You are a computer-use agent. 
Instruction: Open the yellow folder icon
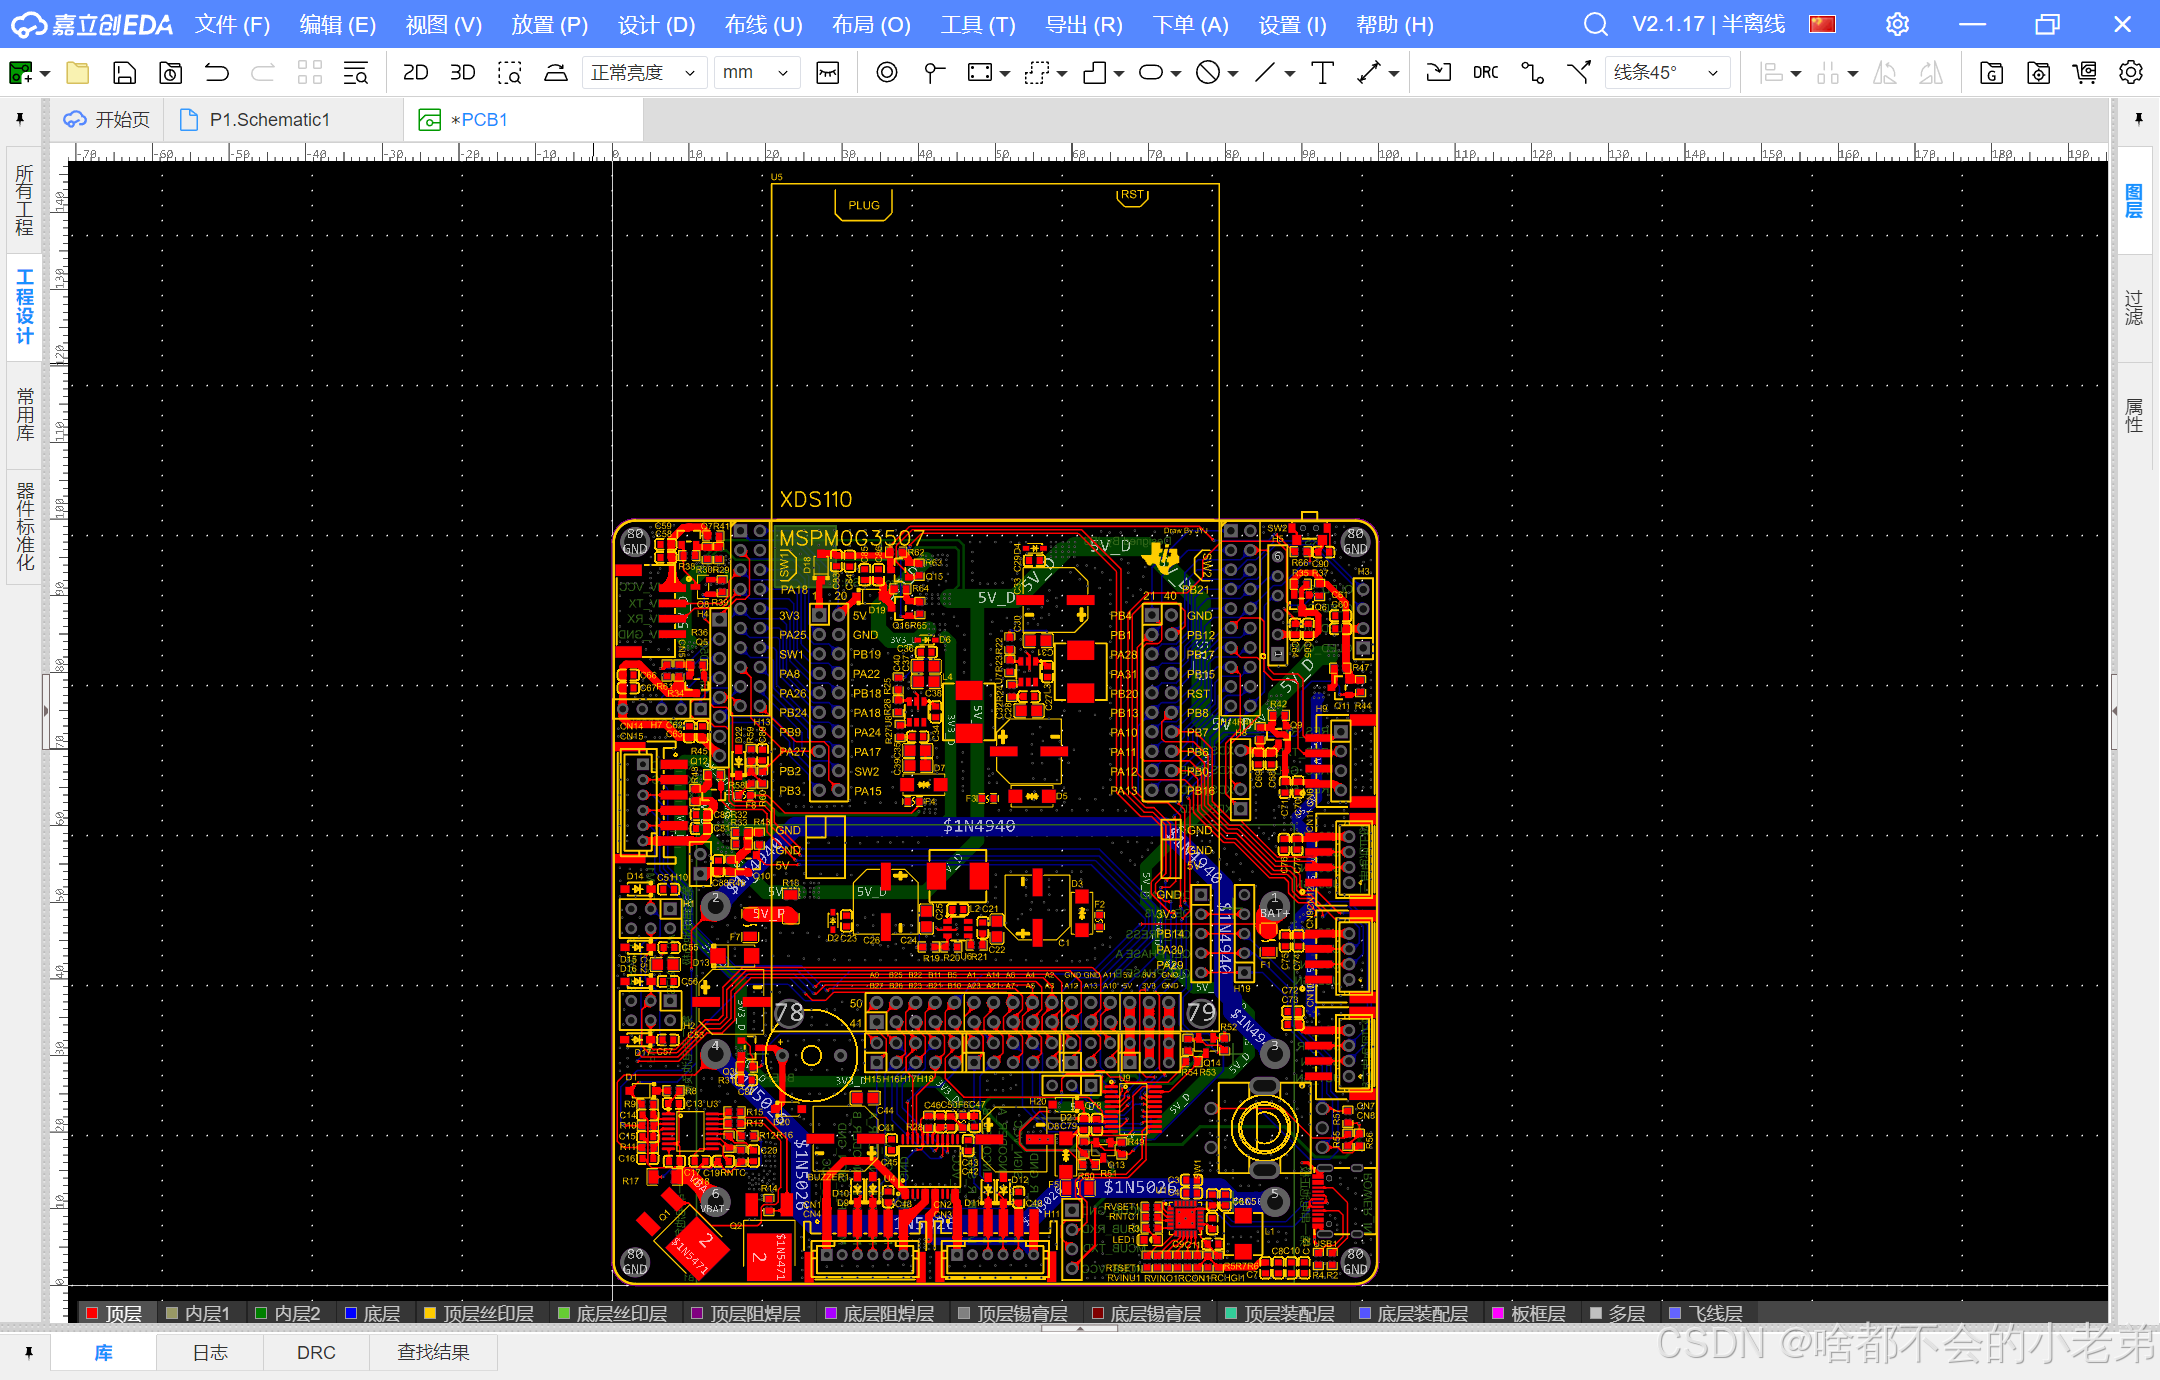click(x=78, y=73)
